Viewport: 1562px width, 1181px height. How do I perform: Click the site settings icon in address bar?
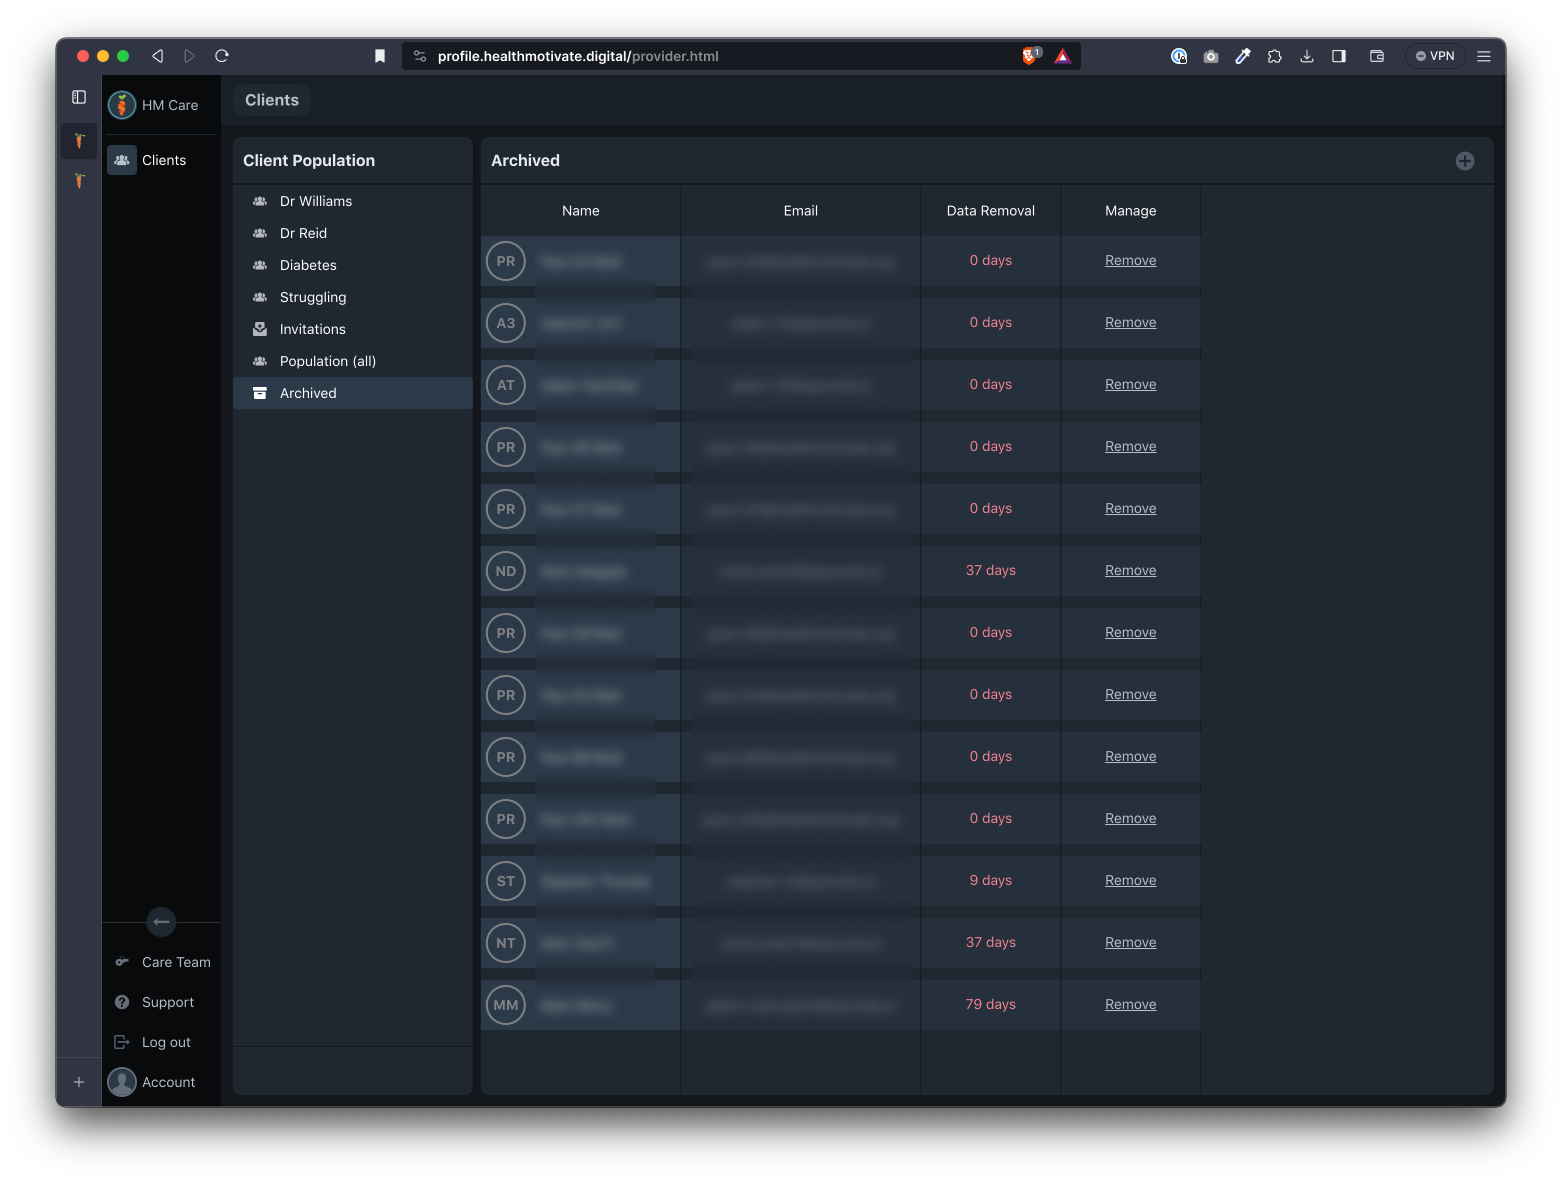click(x=420, y=56)
